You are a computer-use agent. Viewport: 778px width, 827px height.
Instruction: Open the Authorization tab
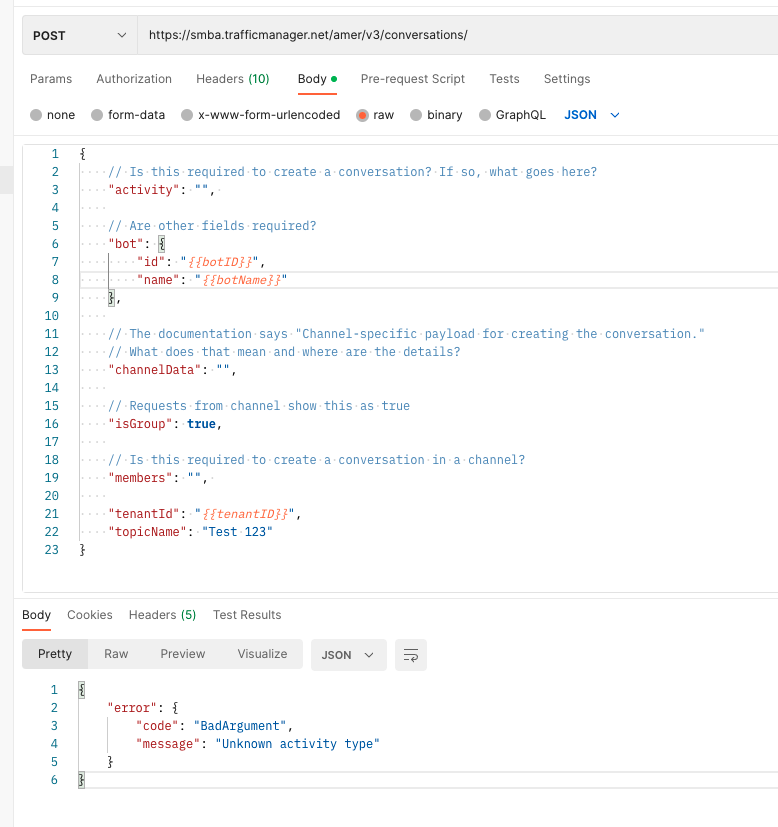(134, 79)
